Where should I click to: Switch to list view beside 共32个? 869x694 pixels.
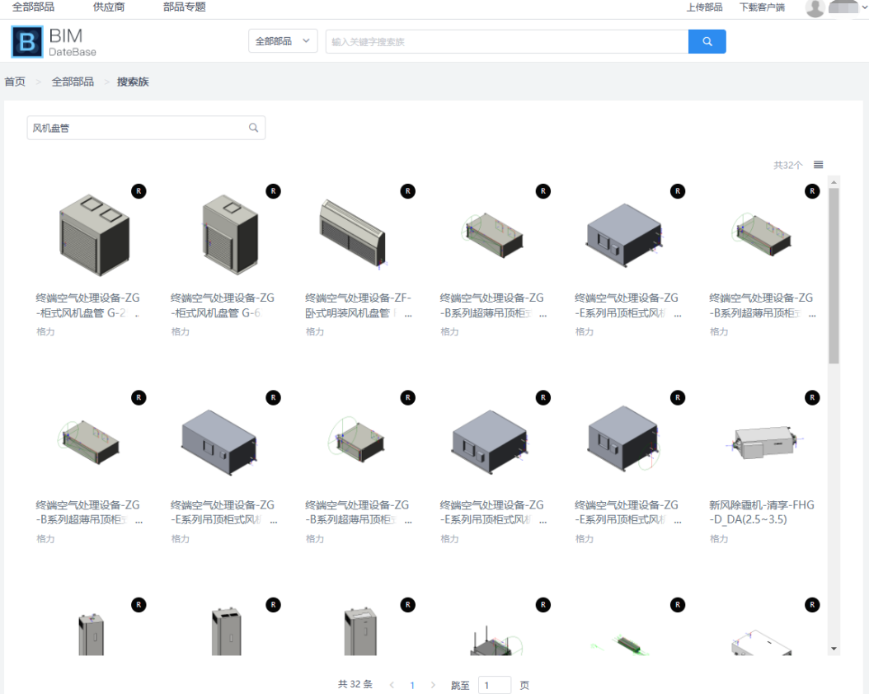click(819, 165)
